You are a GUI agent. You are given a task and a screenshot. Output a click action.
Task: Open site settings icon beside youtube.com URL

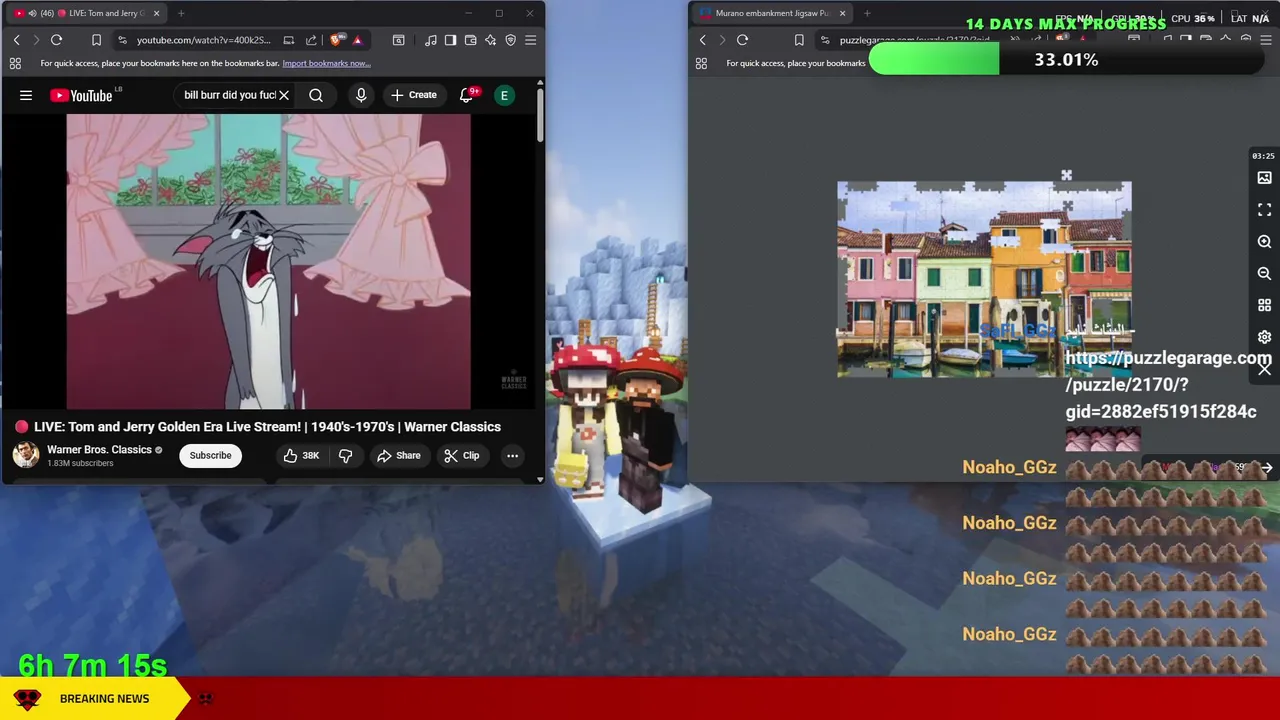coord(122,40)
